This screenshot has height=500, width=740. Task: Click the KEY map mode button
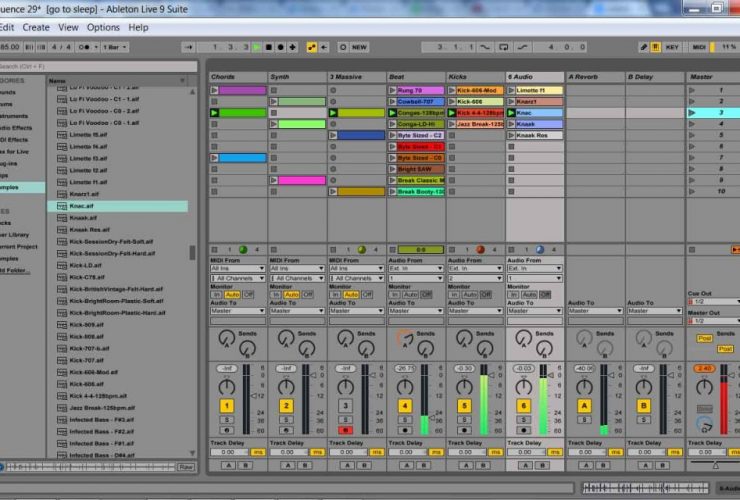pyautogui.click(x=672, y=47)
